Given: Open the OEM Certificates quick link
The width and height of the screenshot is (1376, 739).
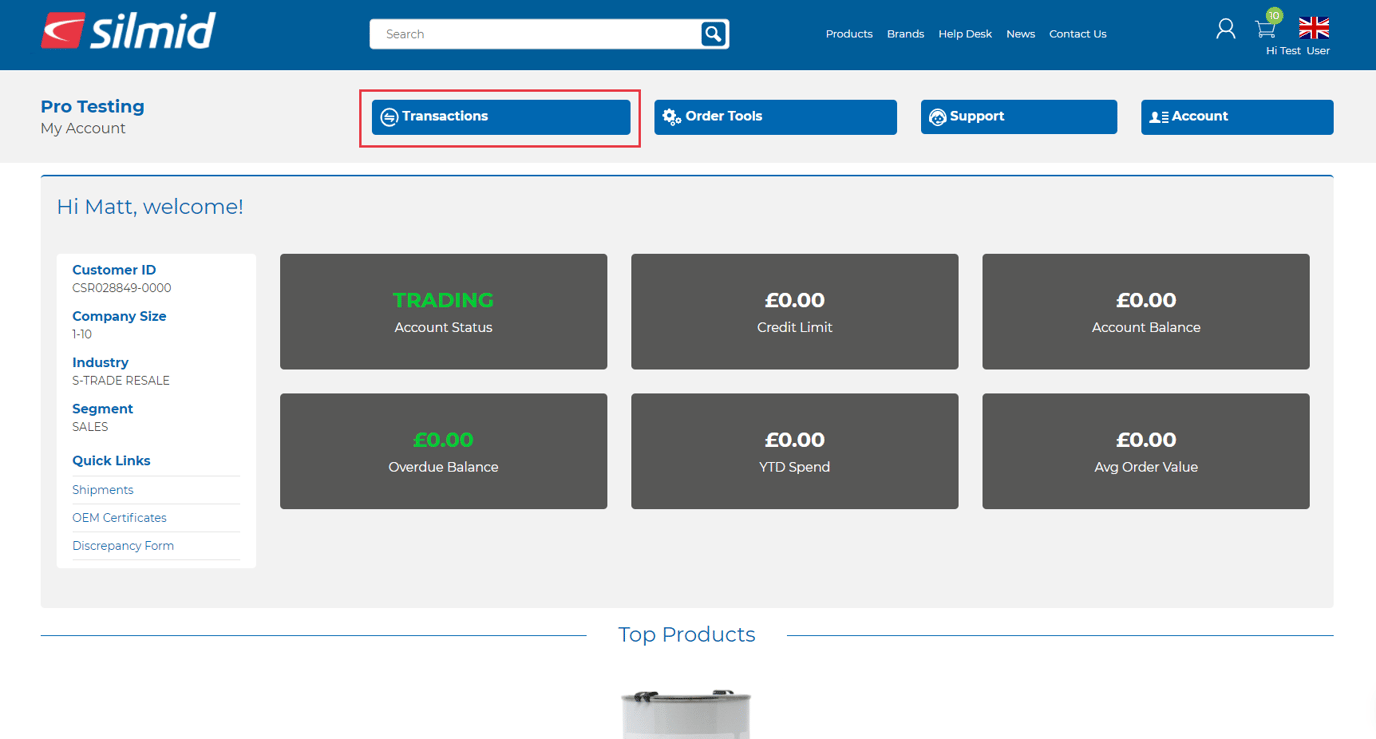Looking at the screenshot, I should (x=119, y=518).
